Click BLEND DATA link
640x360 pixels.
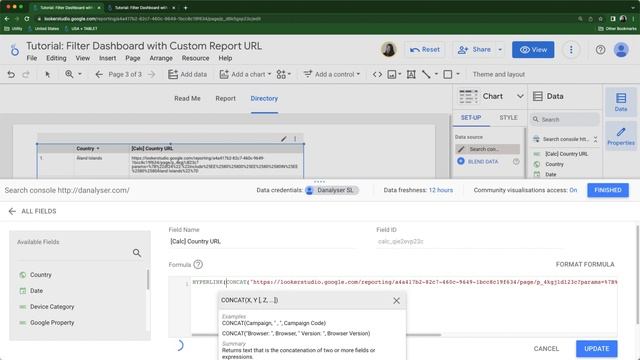(x=483, y=162)
